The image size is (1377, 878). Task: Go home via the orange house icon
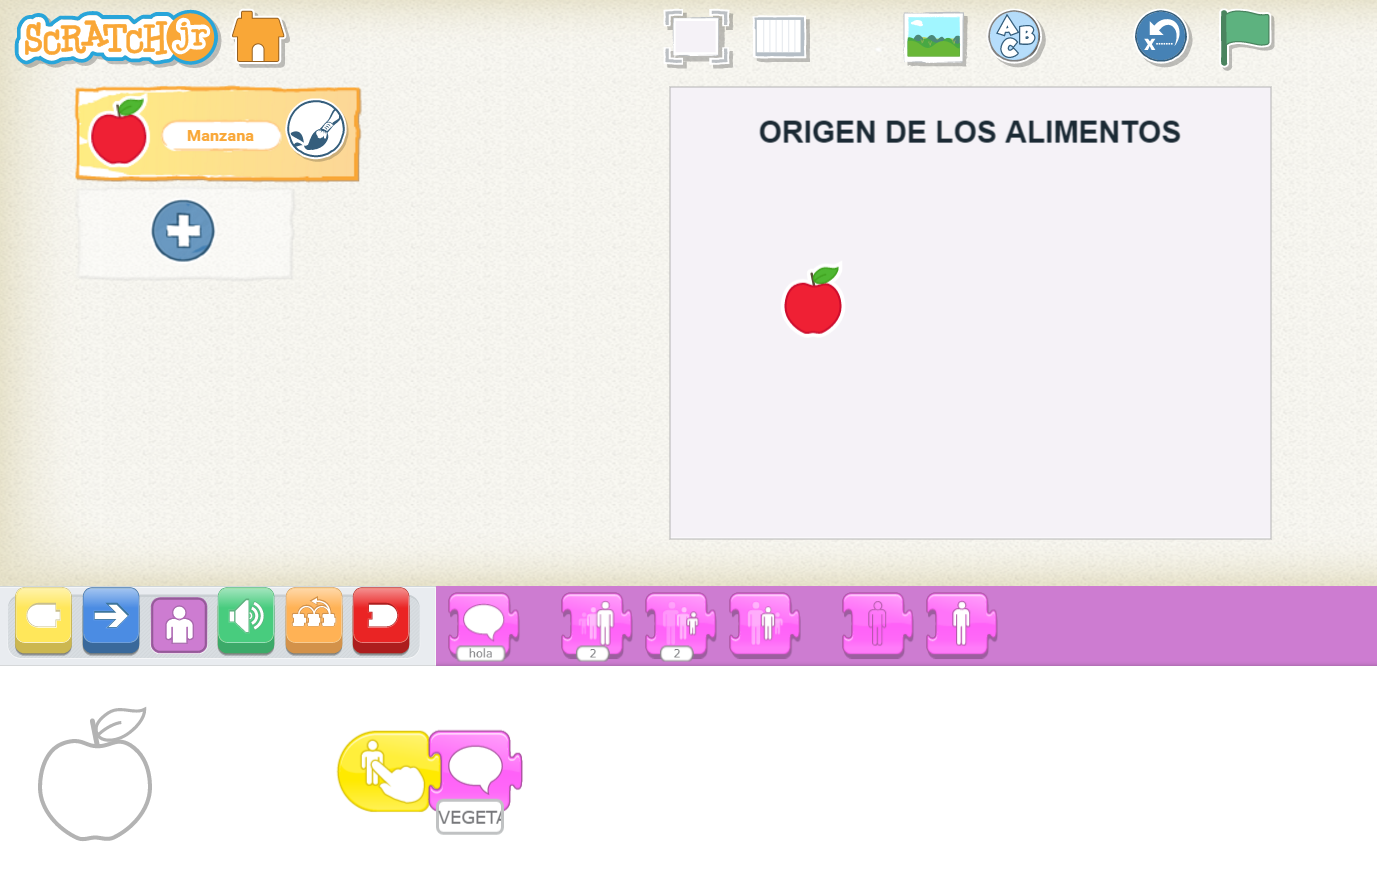[259, 38]
